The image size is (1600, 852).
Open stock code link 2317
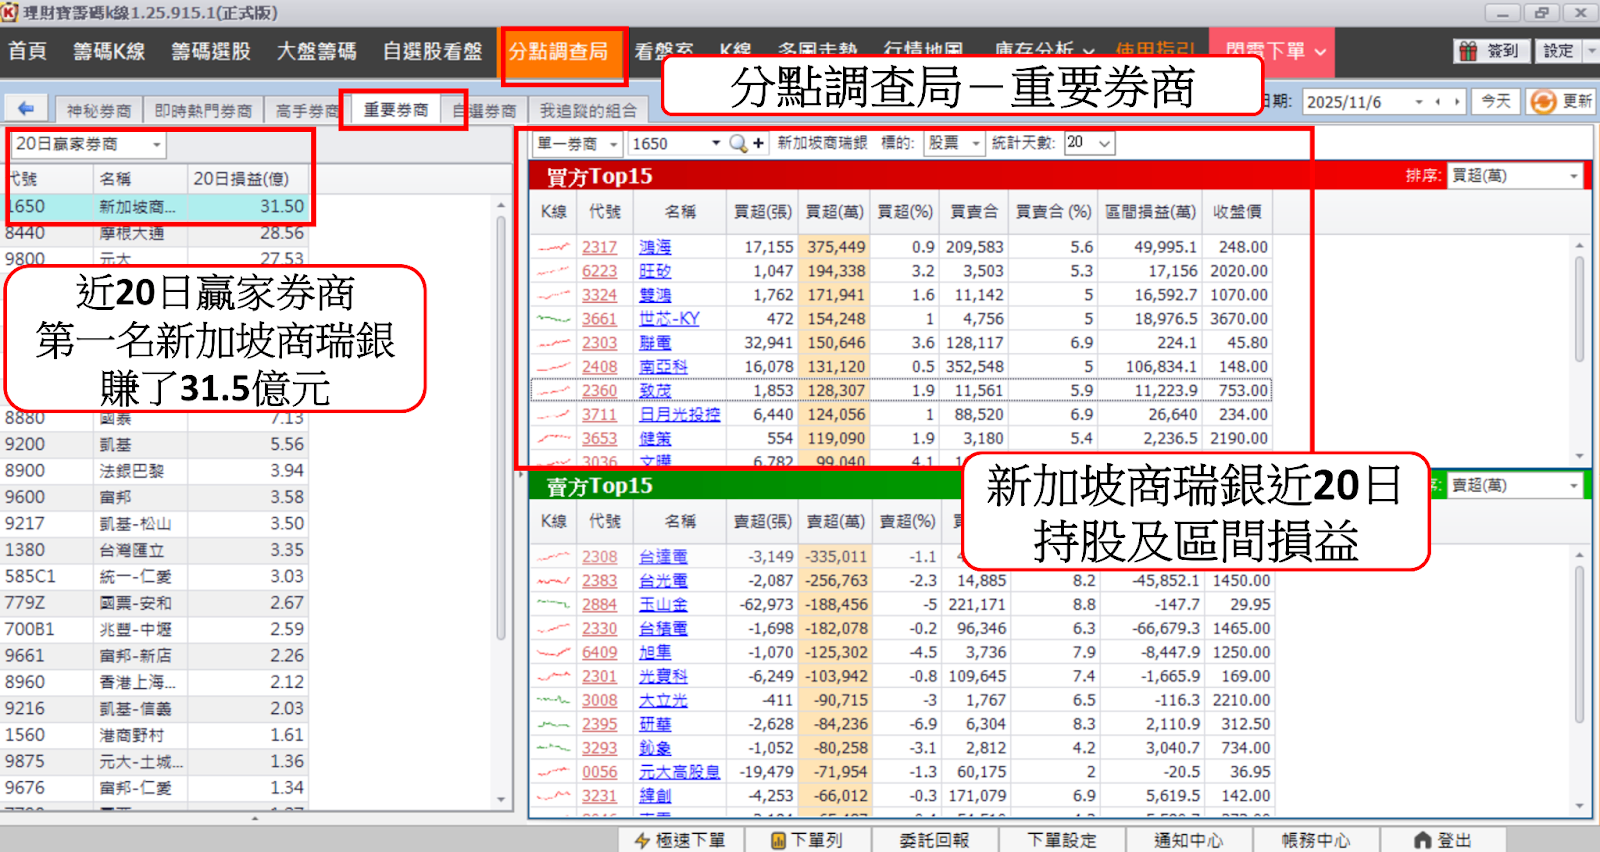click(600, 247)
